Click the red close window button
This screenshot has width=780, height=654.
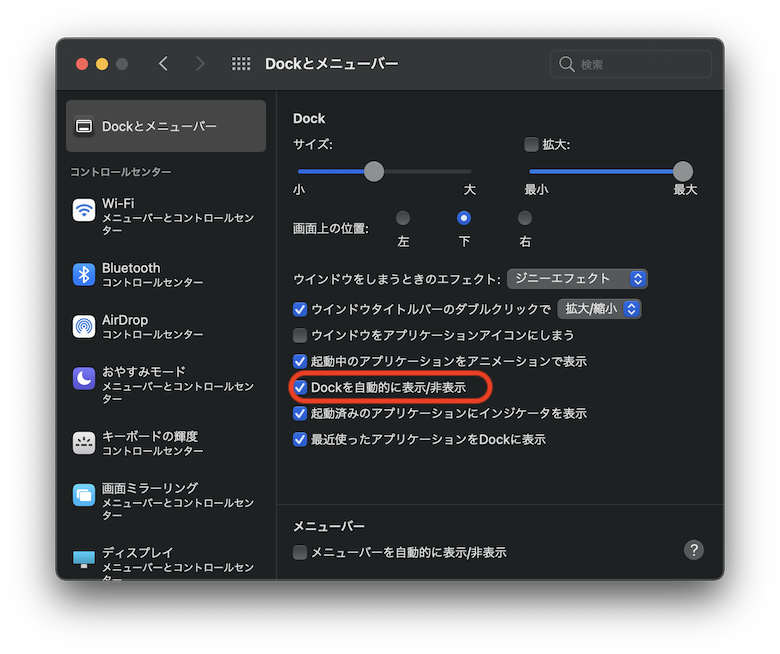tap(82, 64)
